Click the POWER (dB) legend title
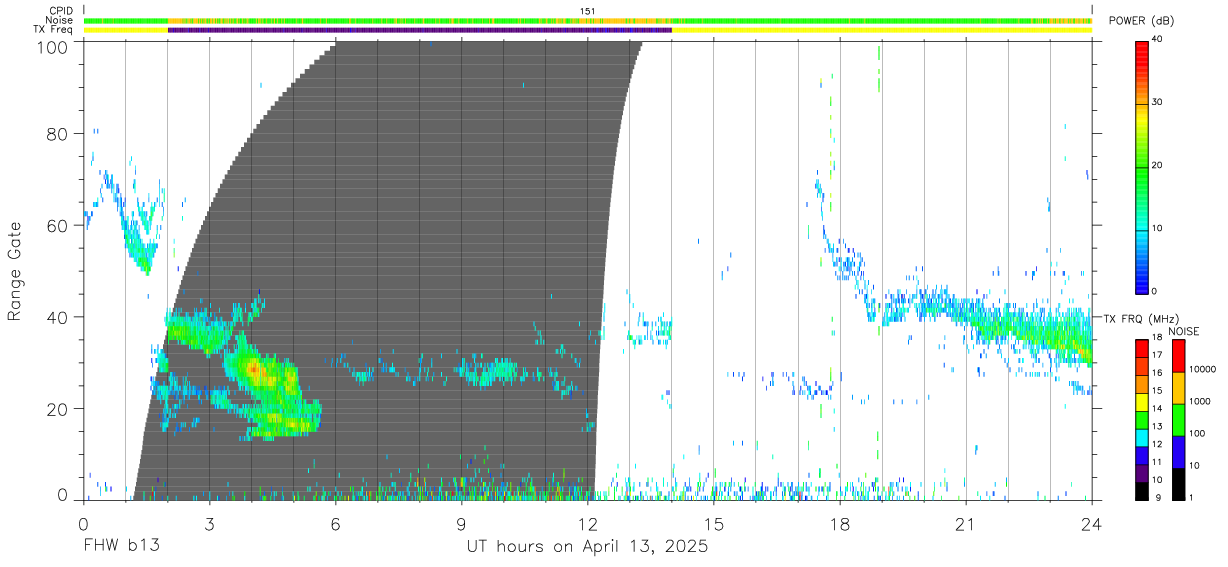Screen dimensions: 1228x567 (x=1141, y=21)
